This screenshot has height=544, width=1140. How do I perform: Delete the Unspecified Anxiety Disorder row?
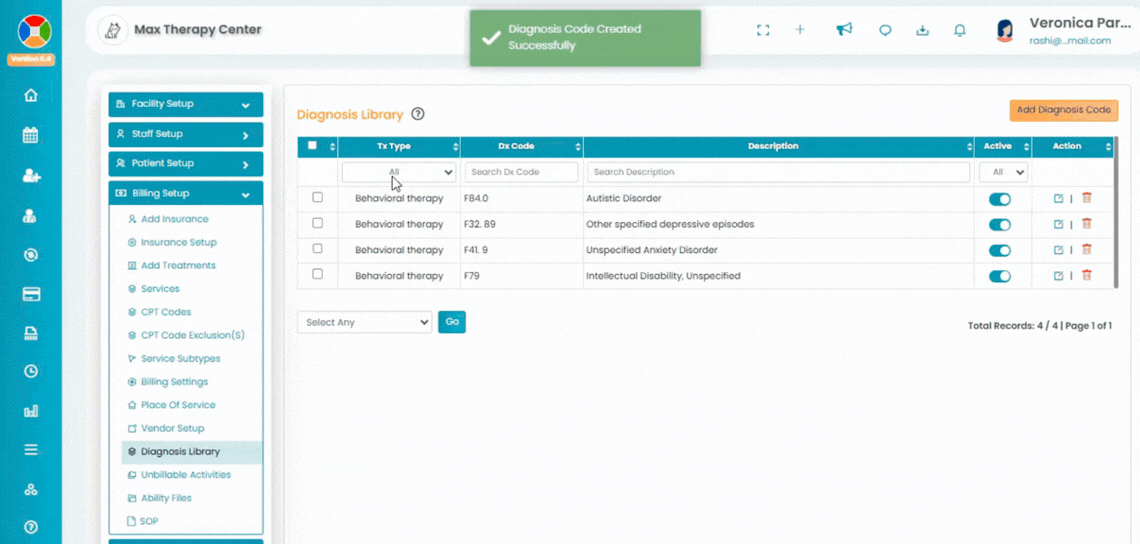click(1087, 249)
